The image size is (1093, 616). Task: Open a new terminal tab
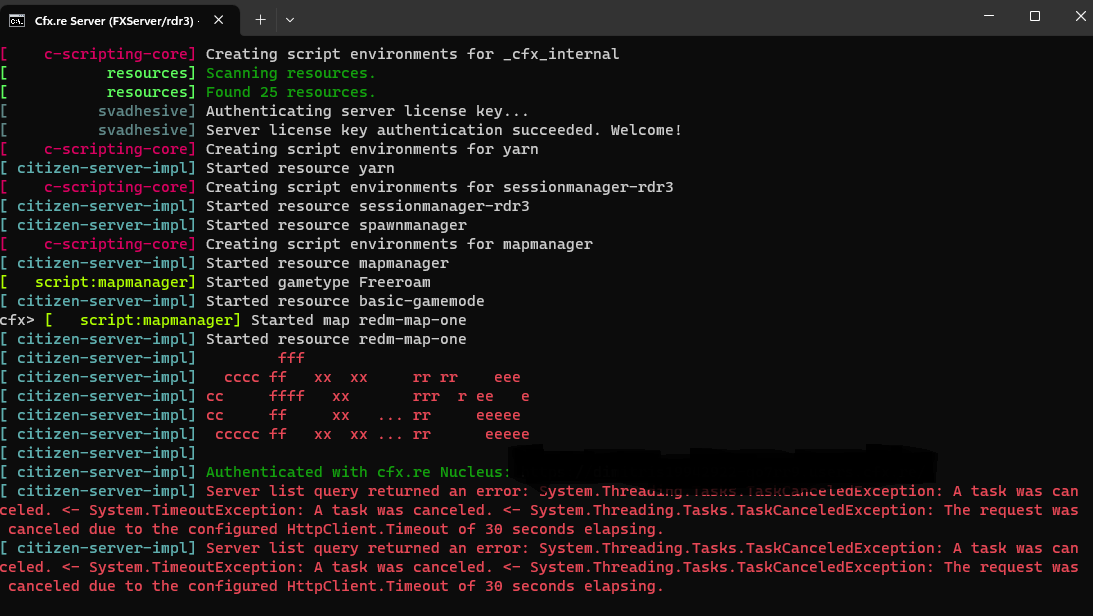tap(258, 18)
